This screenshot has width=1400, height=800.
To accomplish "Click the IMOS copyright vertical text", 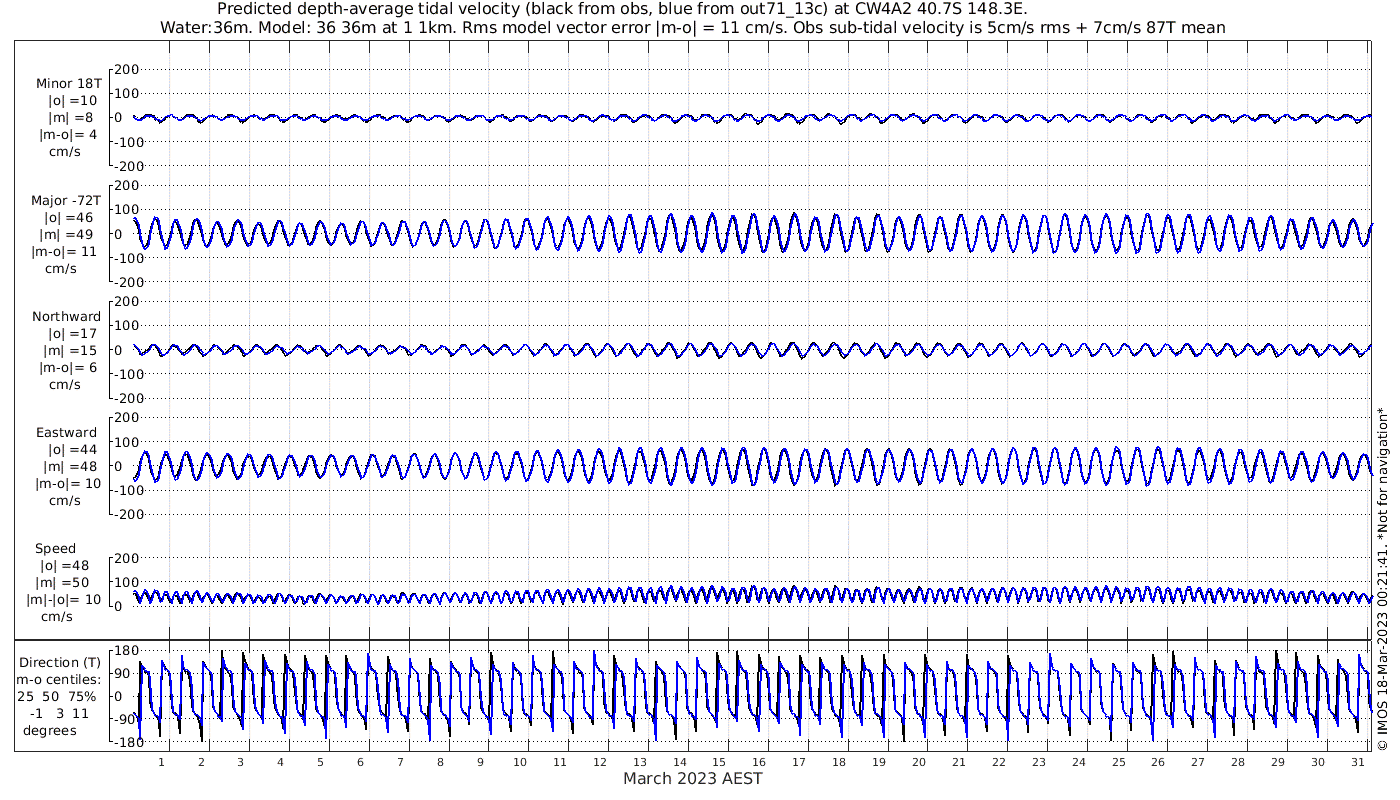I will point(1382,579).
